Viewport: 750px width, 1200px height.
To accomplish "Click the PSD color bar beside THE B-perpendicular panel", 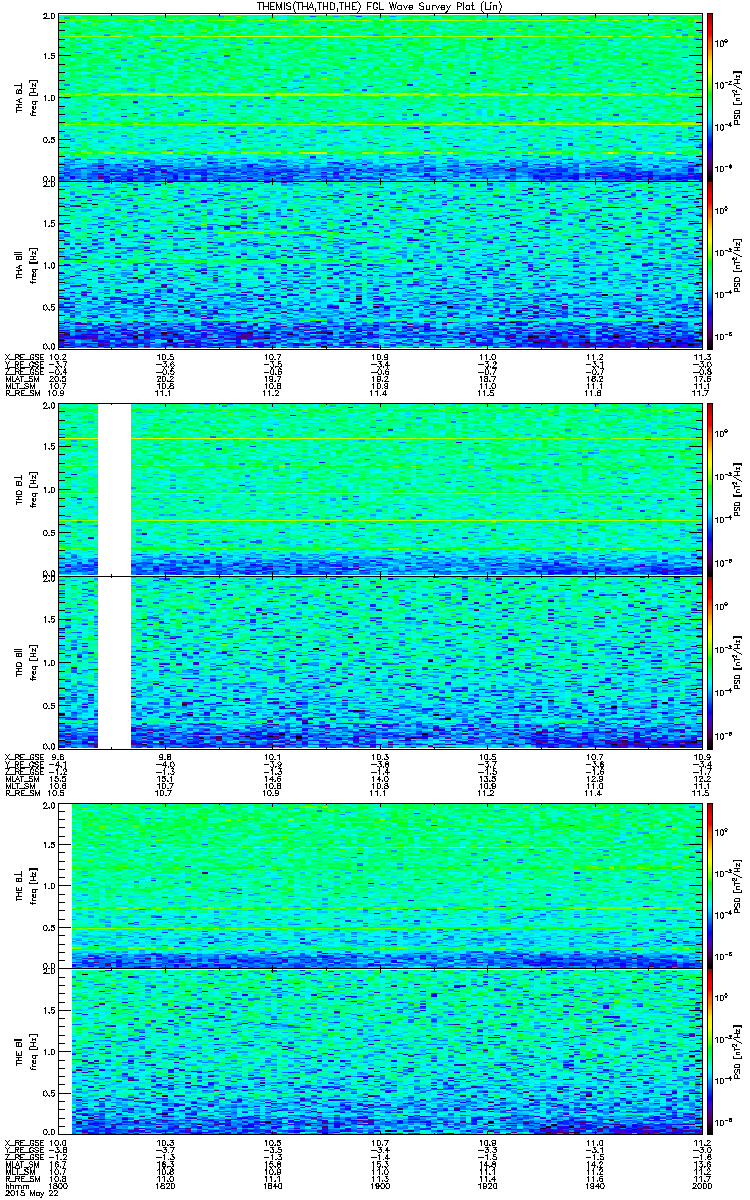I will coord(710,885).
